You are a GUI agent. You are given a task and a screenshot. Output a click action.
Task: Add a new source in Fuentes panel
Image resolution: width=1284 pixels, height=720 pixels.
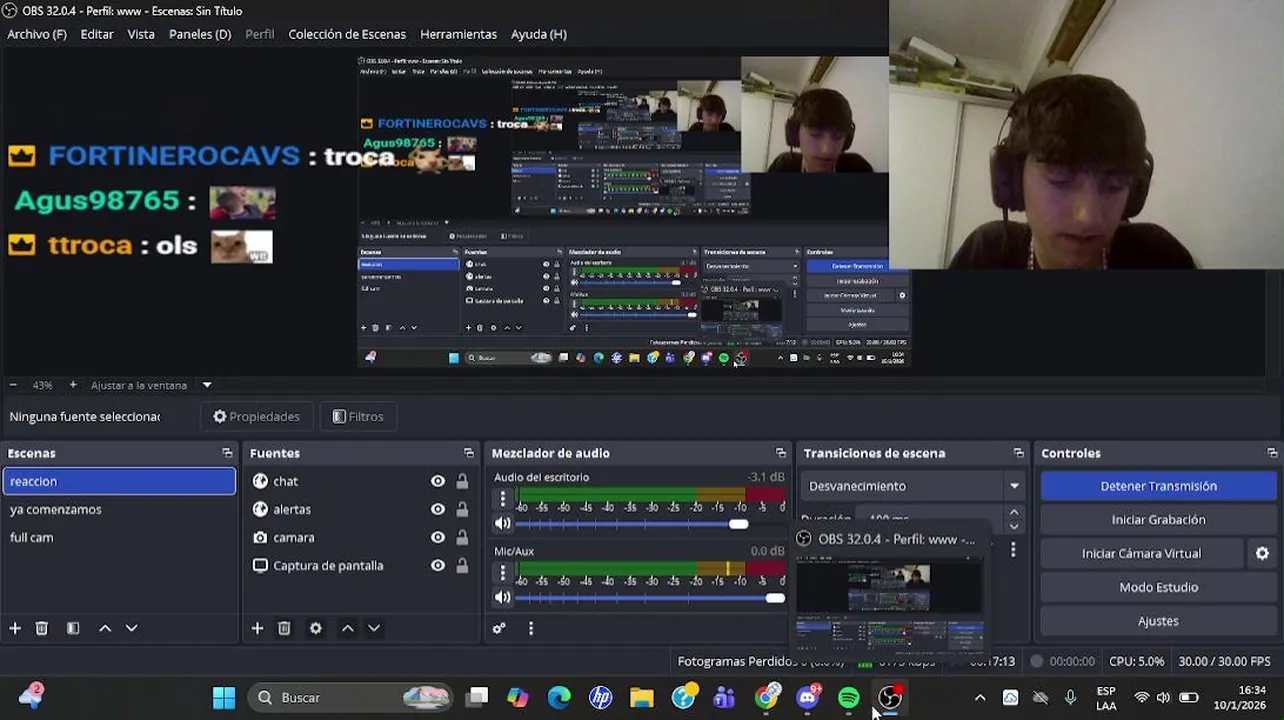(257, 628)
